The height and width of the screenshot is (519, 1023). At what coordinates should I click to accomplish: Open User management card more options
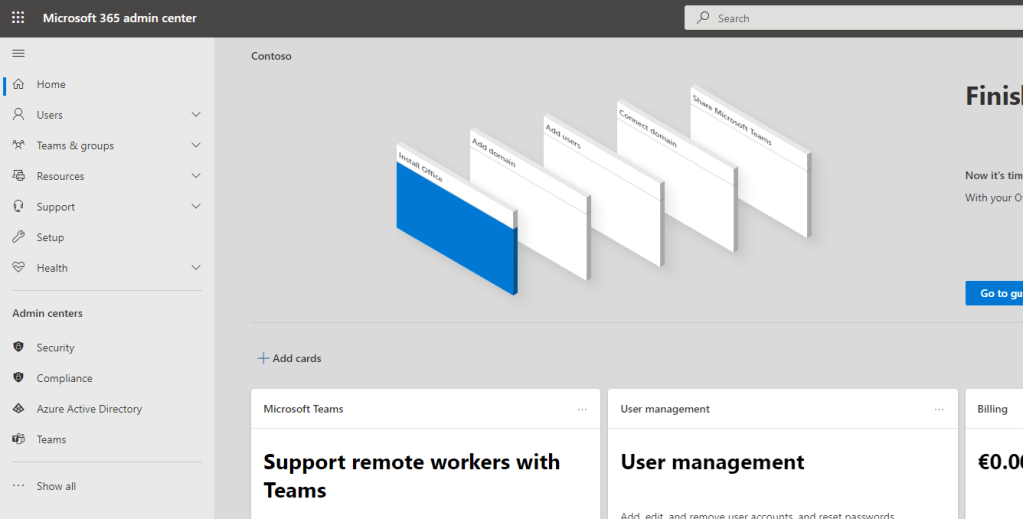click(939, 409)
